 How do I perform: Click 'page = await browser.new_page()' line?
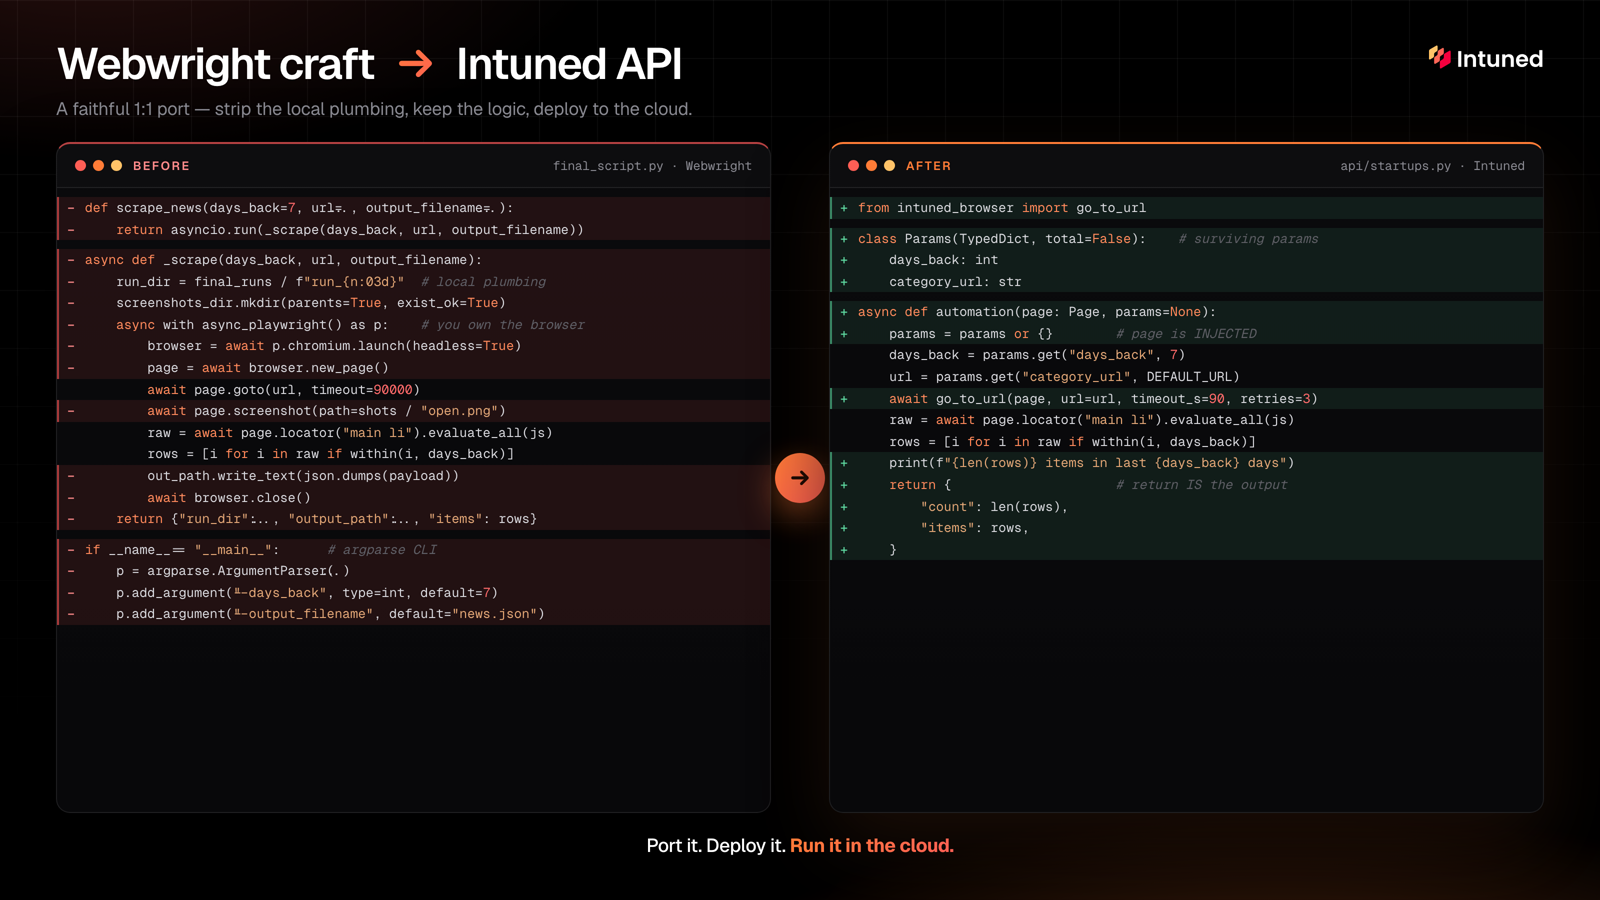point(414,368)
